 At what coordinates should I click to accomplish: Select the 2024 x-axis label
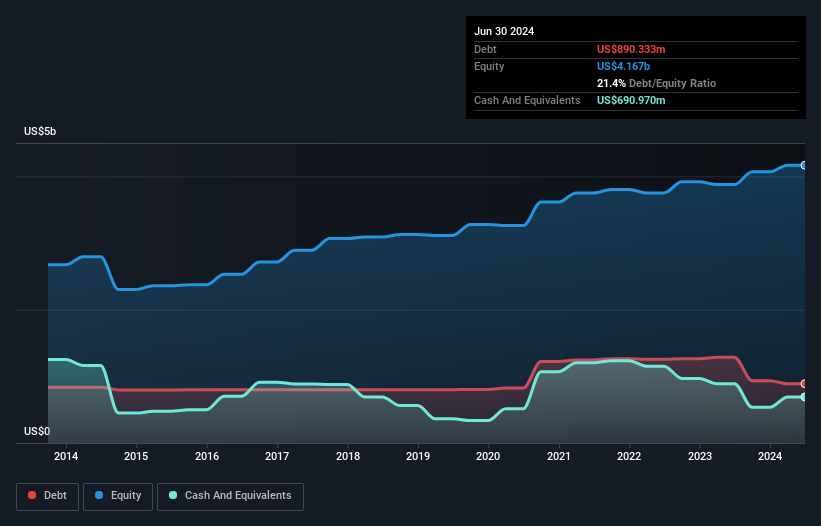[x=770, y=456]
